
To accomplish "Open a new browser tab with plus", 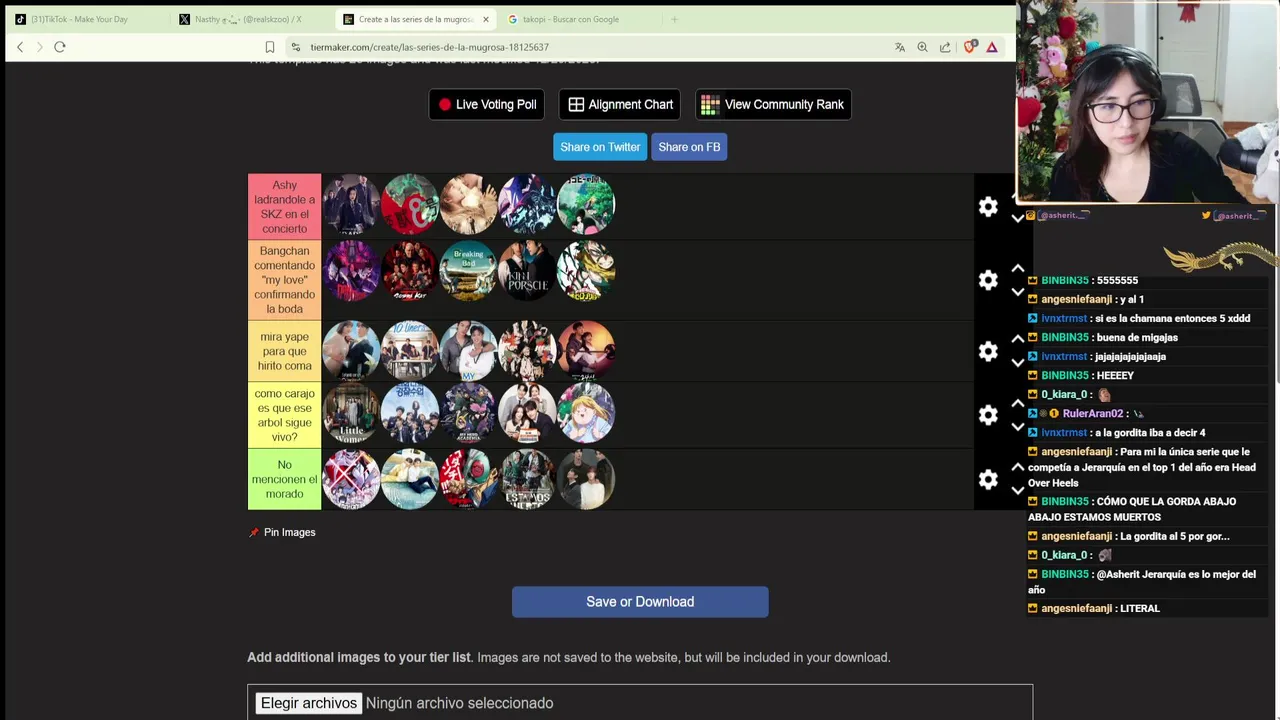I will [x=674, y=19].
